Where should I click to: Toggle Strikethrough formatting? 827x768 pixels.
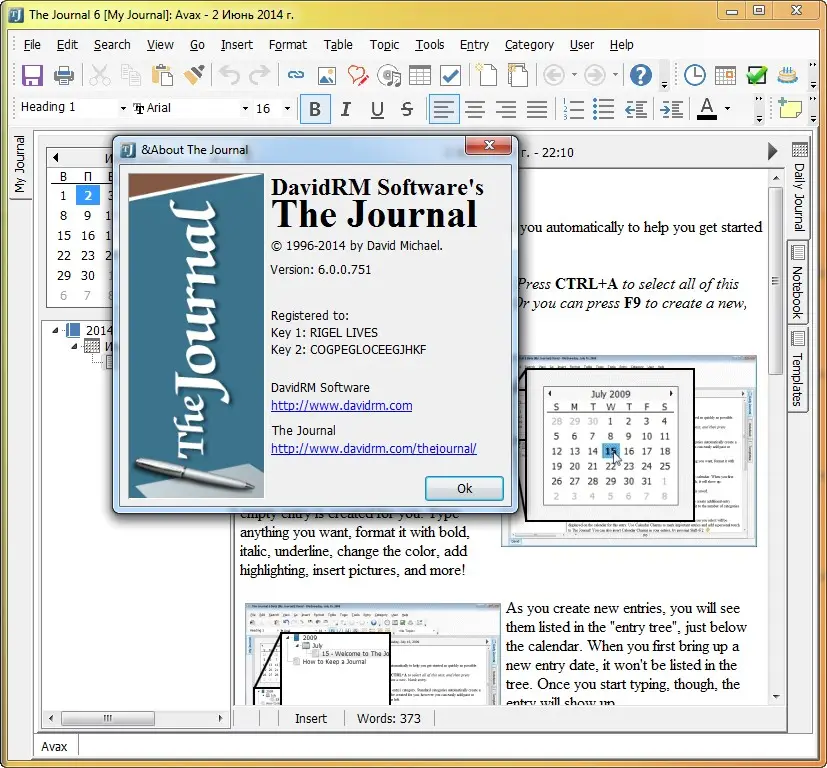point(407,109)
